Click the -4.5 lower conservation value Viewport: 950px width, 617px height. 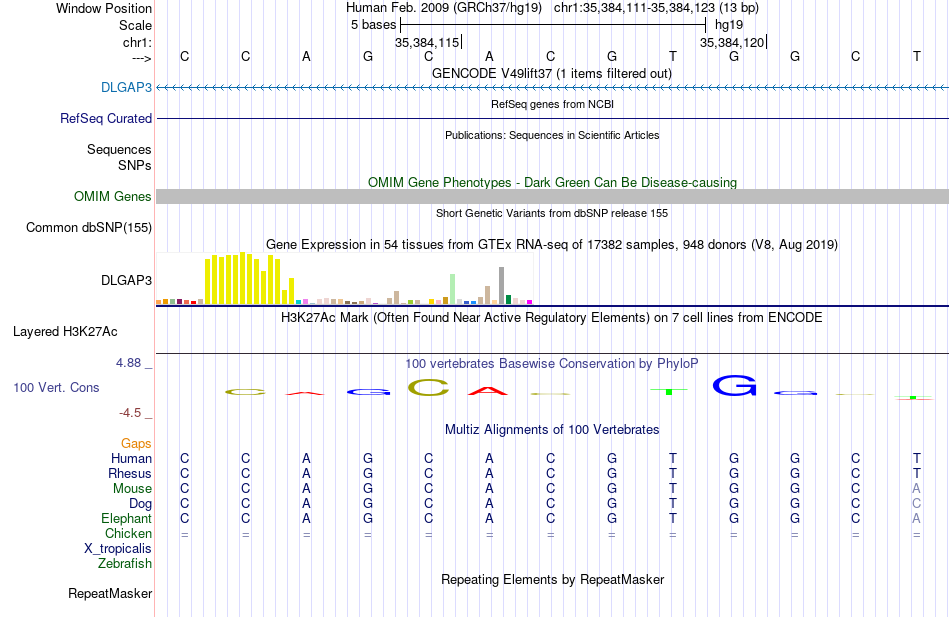pos(130,413)
